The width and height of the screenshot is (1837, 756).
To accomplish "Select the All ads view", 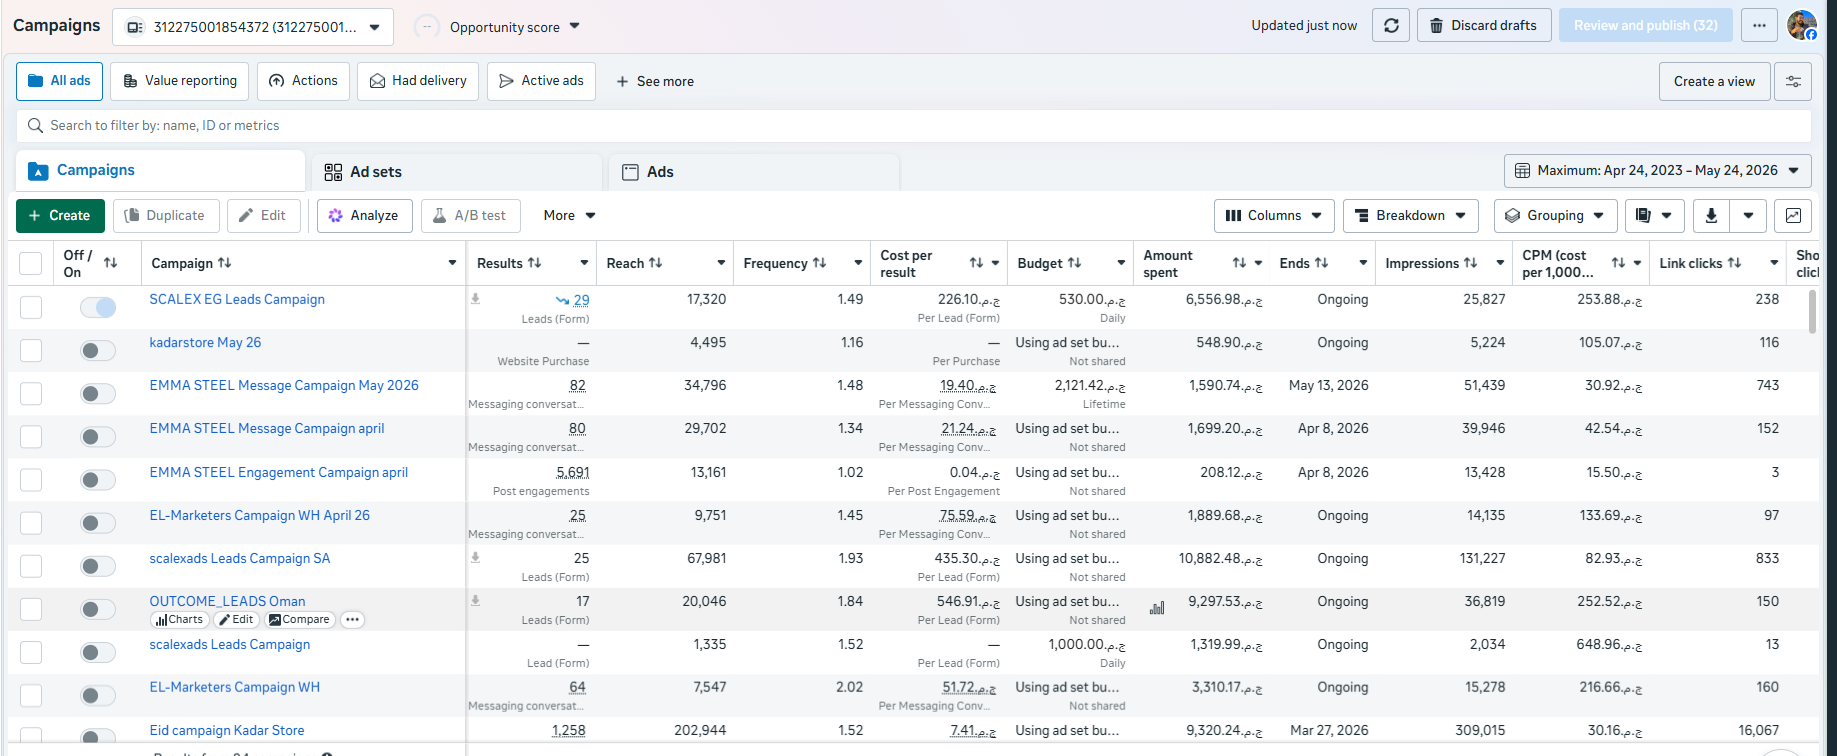I will (x=59, y=81).
